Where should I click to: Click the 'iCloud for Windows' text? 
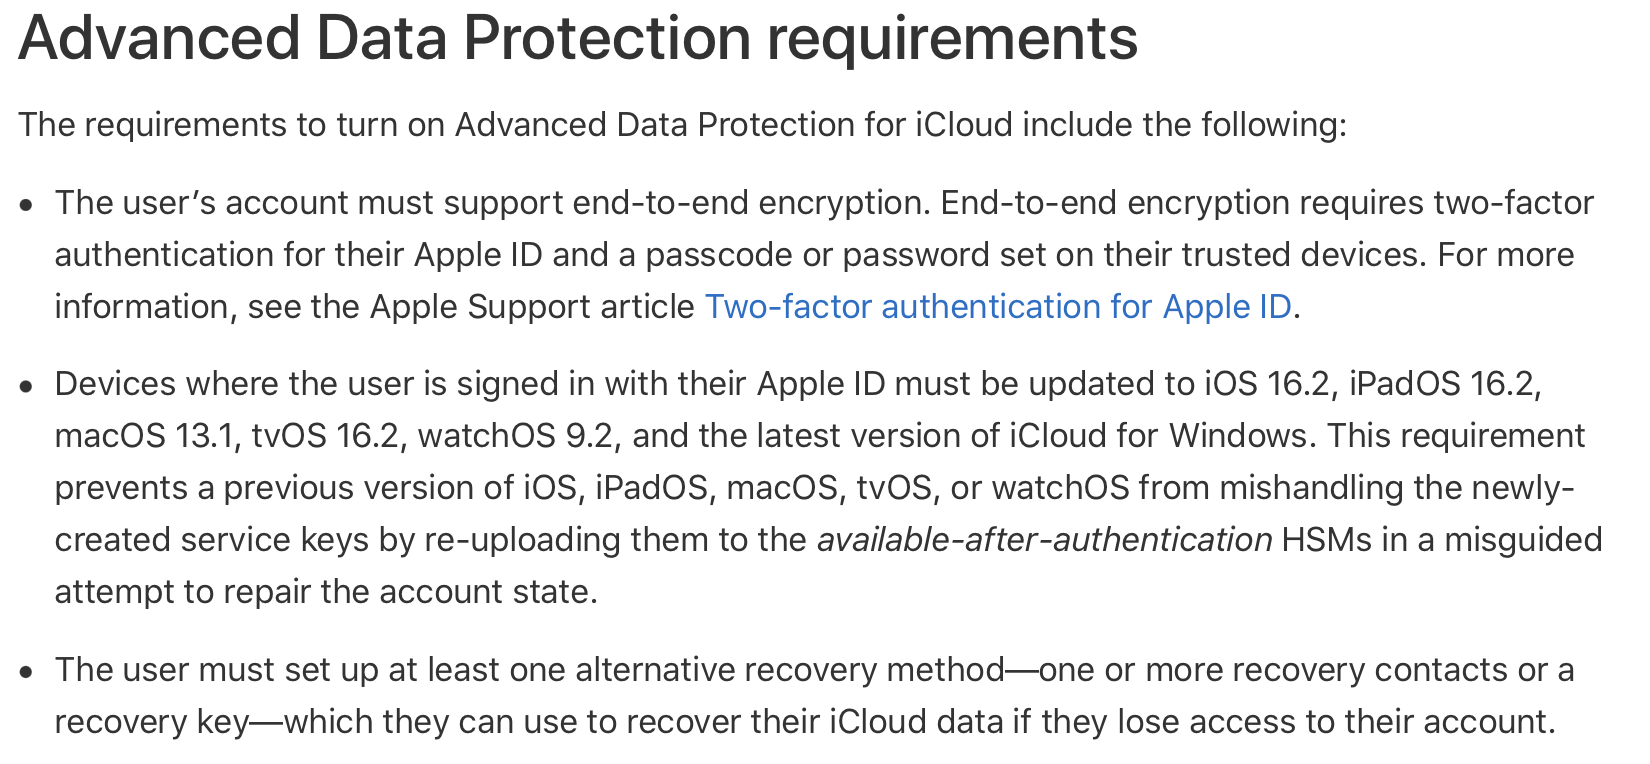(1157, 436)
